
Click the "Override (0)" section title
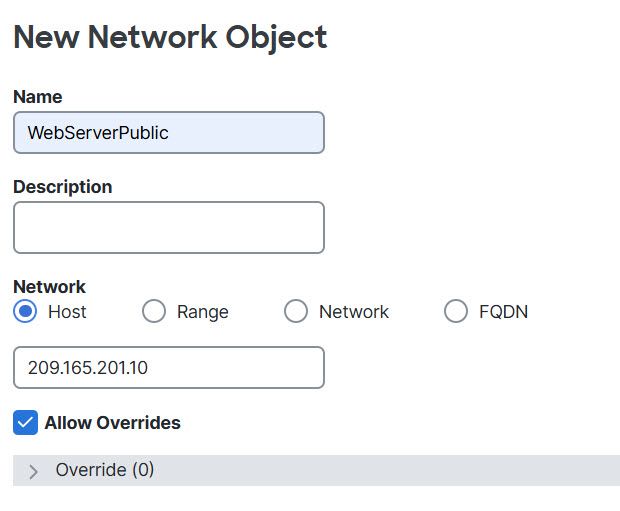(x=105, y=470)
